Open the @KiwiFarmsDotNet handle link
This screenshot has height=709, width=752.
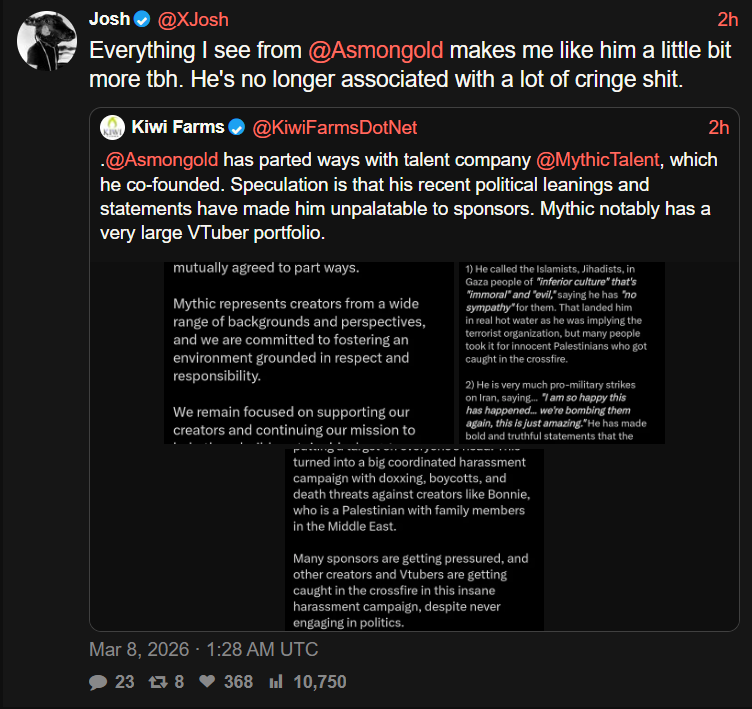pos(334,127)
